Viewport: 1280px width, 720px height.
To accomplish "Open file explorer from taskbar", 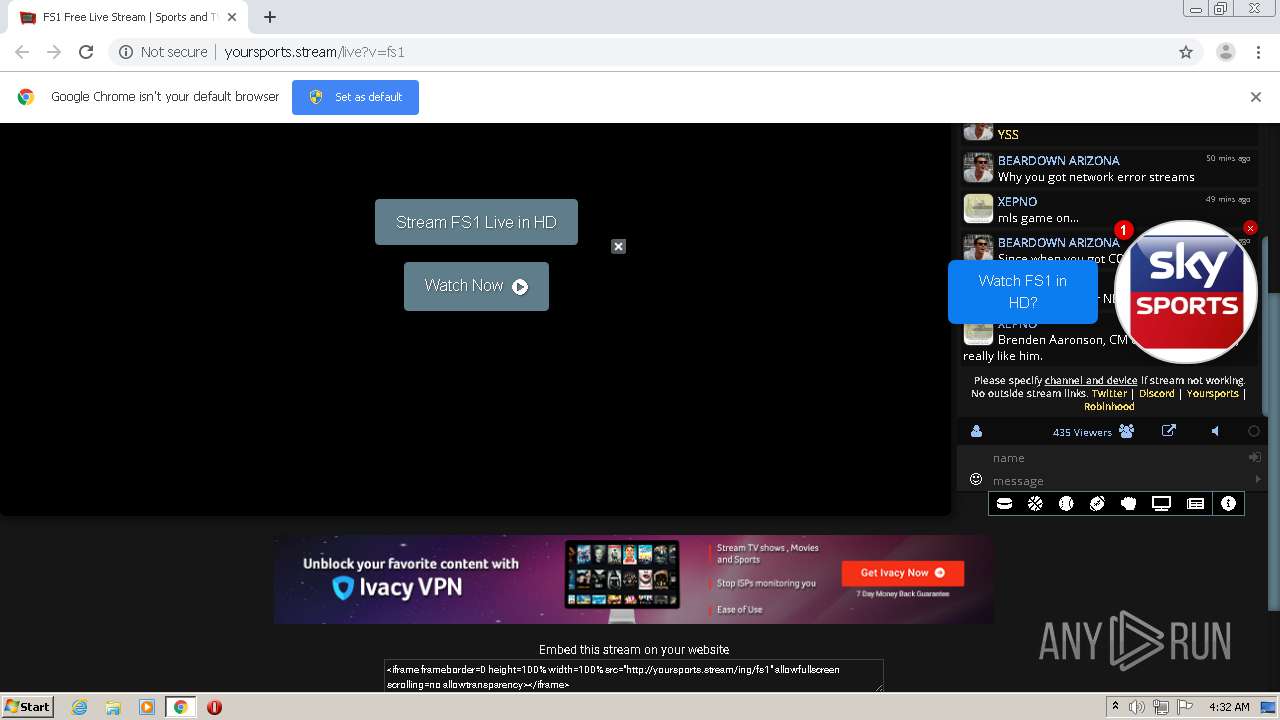I will [x=113, y=707].
